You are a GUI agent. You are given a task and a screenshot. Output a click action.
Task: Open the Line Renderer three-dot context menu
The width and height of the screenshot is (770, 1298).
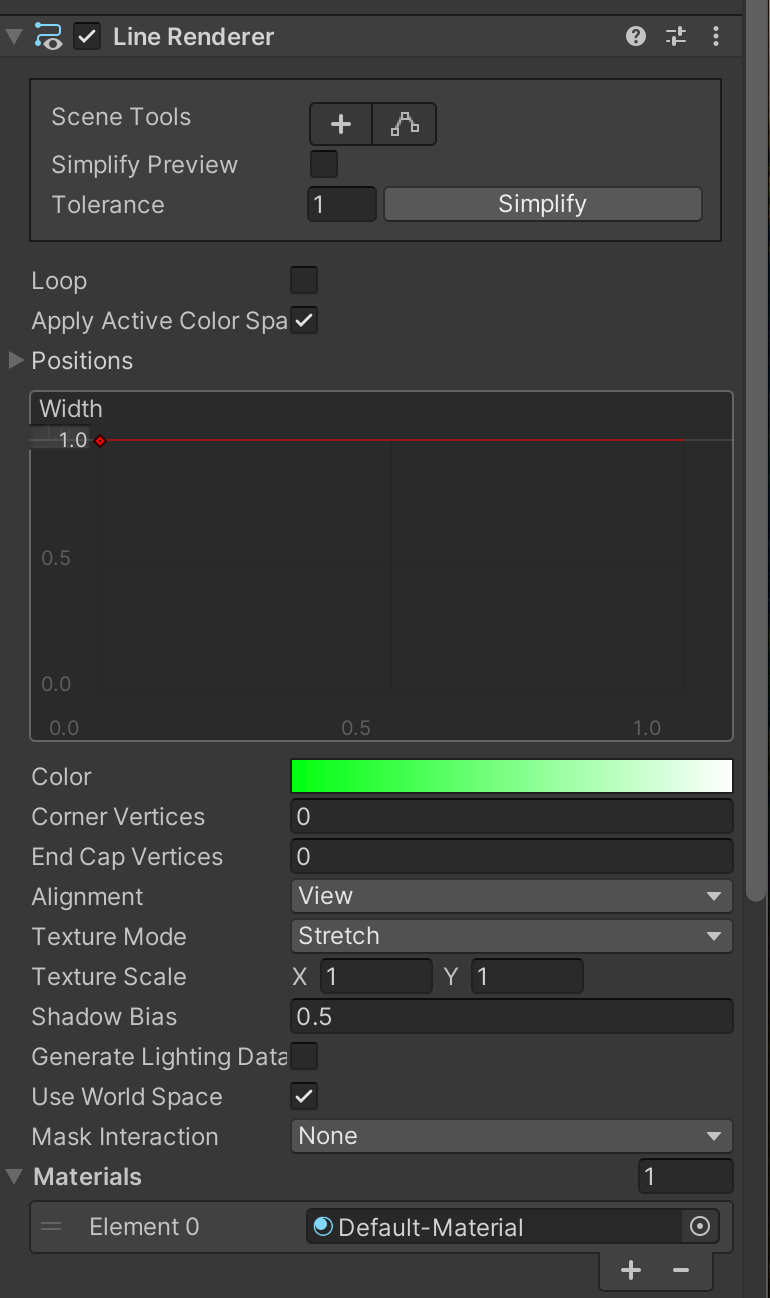click(716, 37)
